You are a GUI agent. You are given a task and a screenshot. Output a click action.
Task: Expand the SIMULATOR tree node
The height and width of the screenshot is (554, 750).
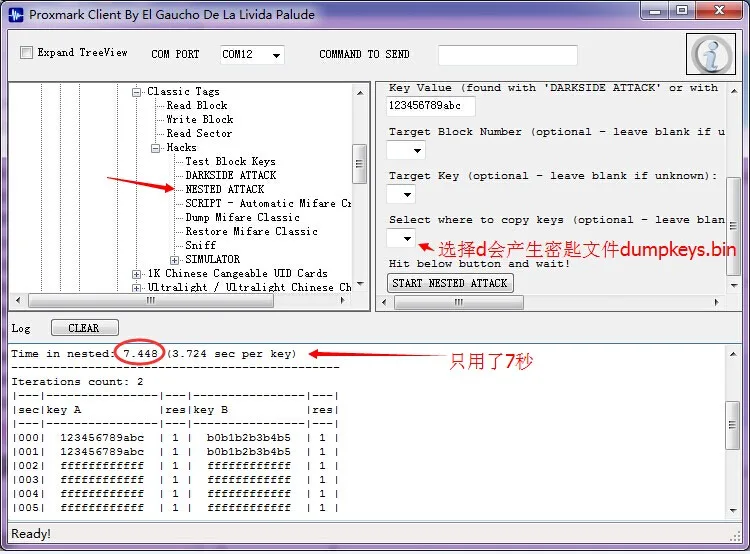175,260
